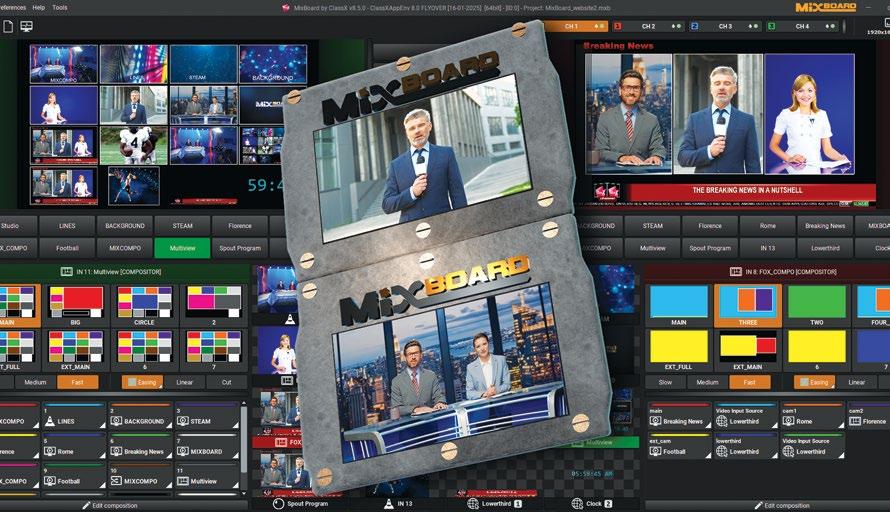Click the LINES source button in left row
890x512 pixels.
click(x=67, y=226)
